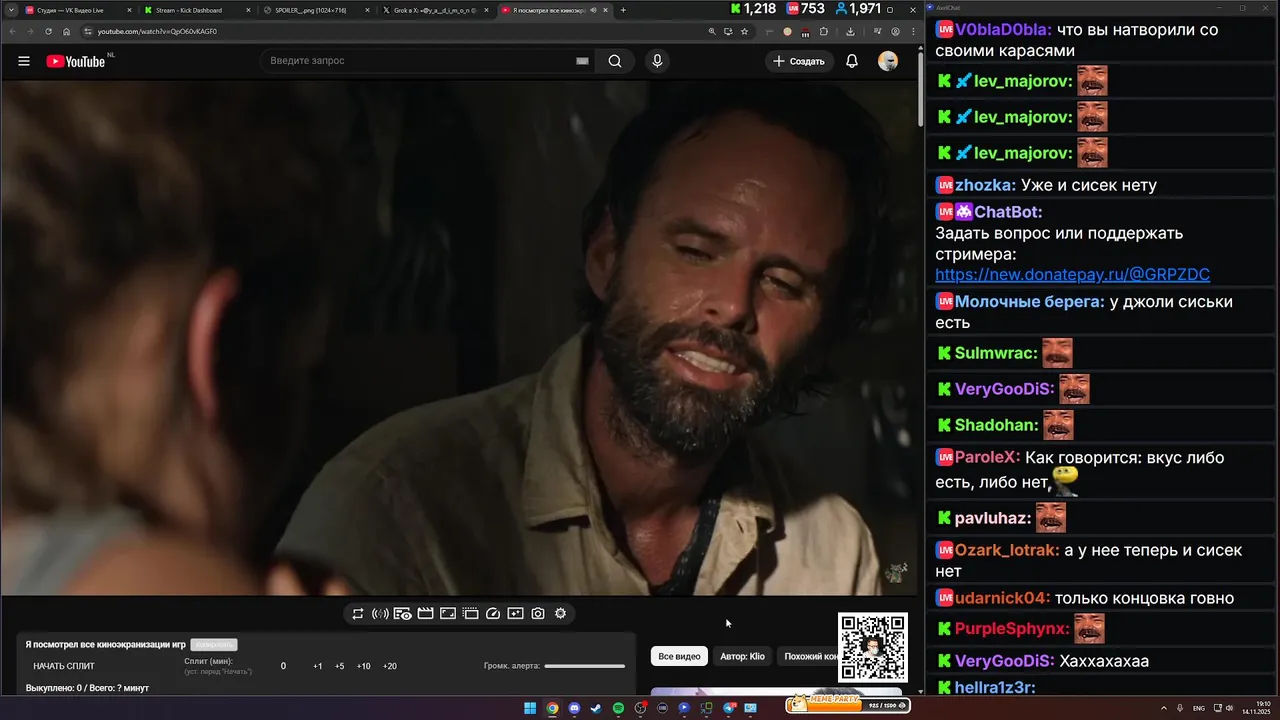Click the split minutes value 0 field
The image size is (1280, 720).
tap(283, 666)
